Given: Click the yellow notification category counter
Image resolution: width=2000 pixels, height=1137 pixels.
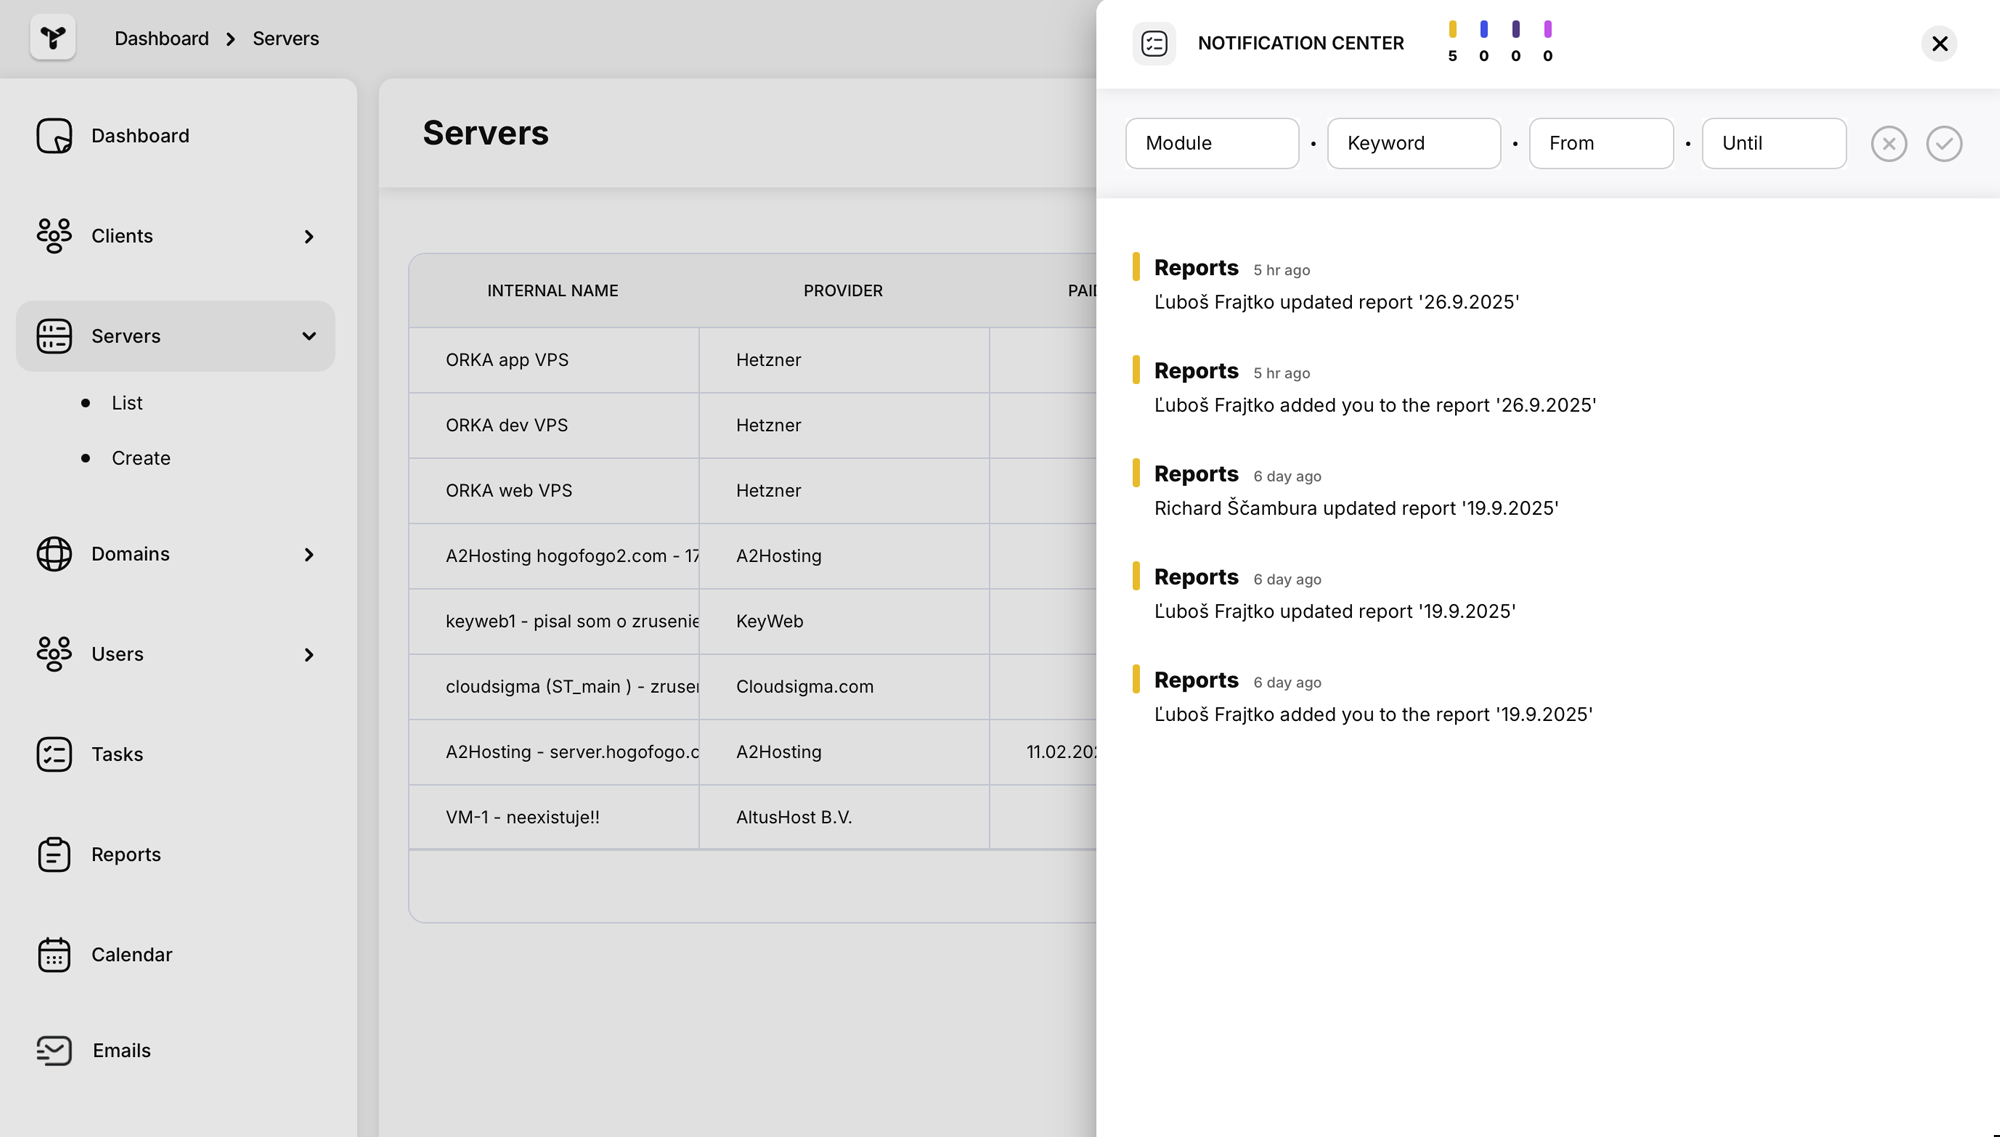Looking at the screenshot, I should click(x=1452, y=42).
